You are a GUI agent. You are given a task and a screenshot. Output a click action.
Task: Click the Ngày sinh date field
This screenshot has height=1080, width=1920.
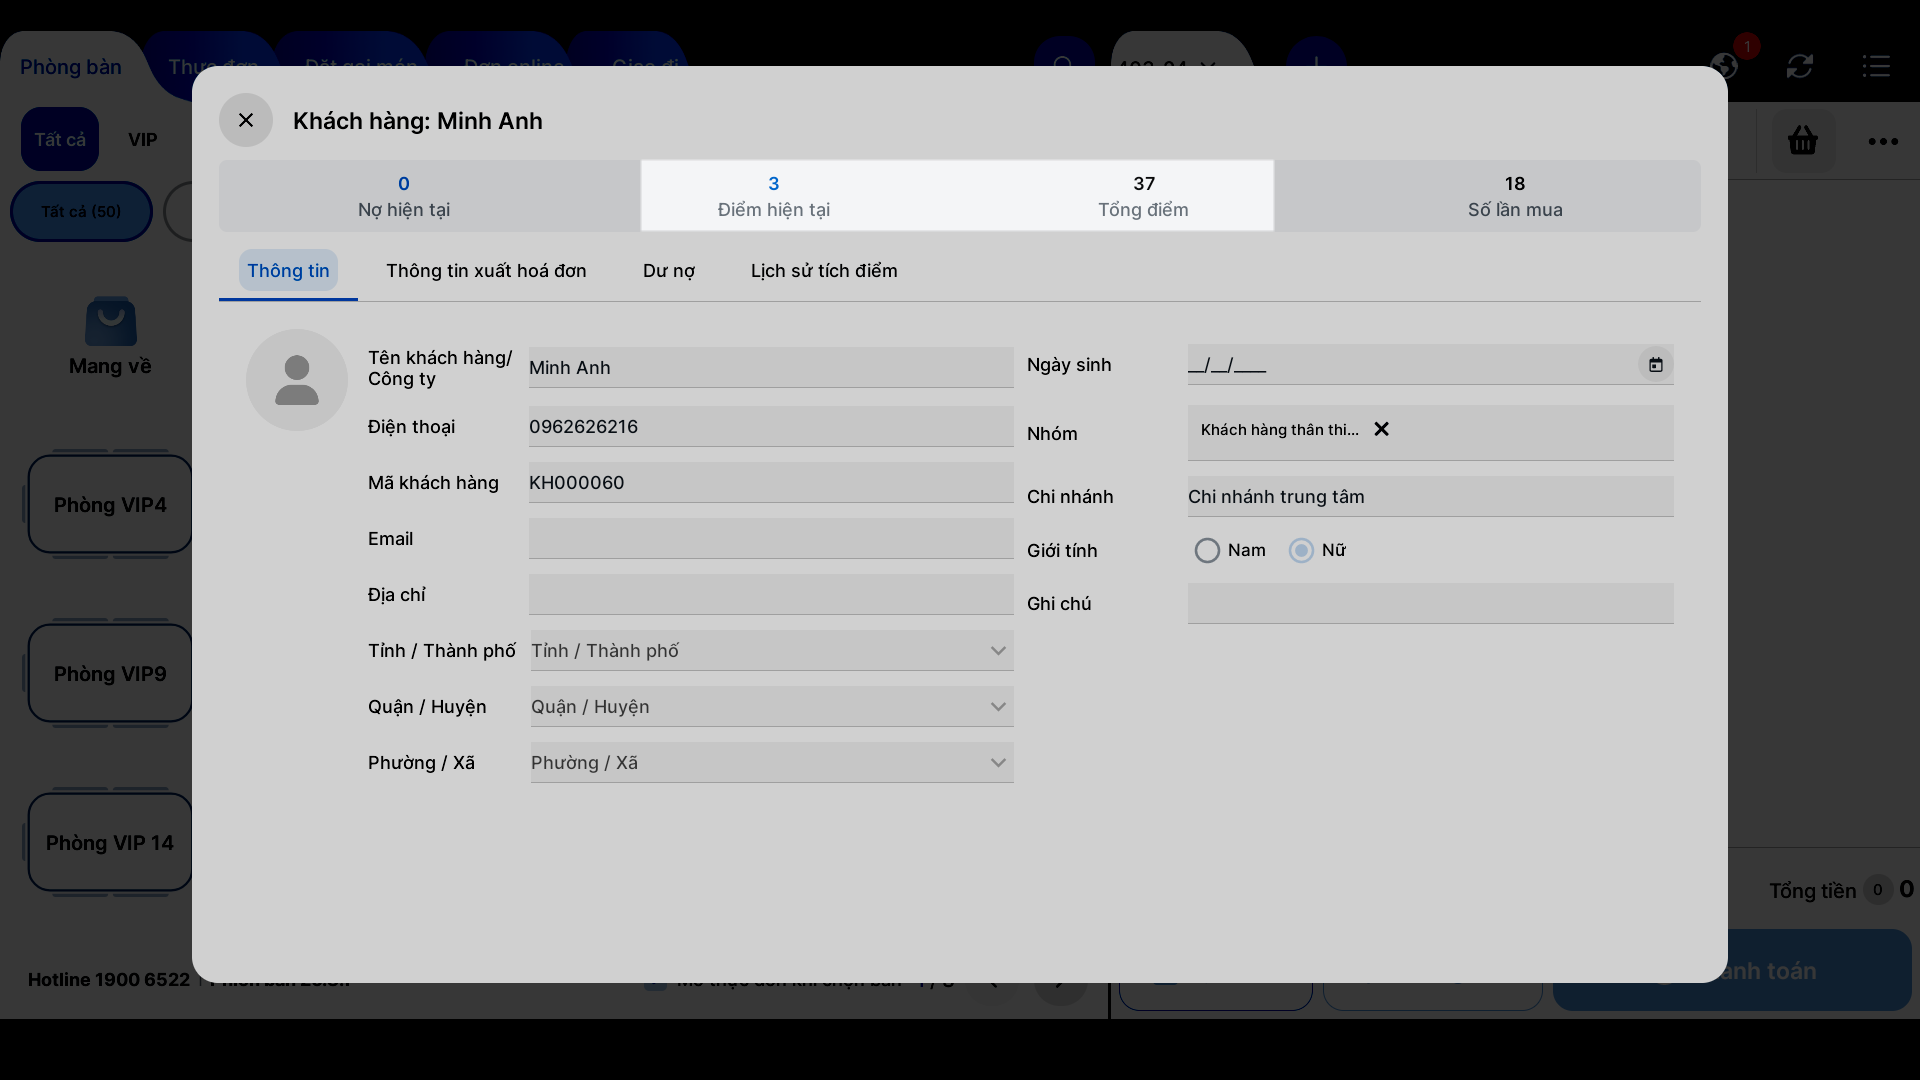click(1430, 365)
